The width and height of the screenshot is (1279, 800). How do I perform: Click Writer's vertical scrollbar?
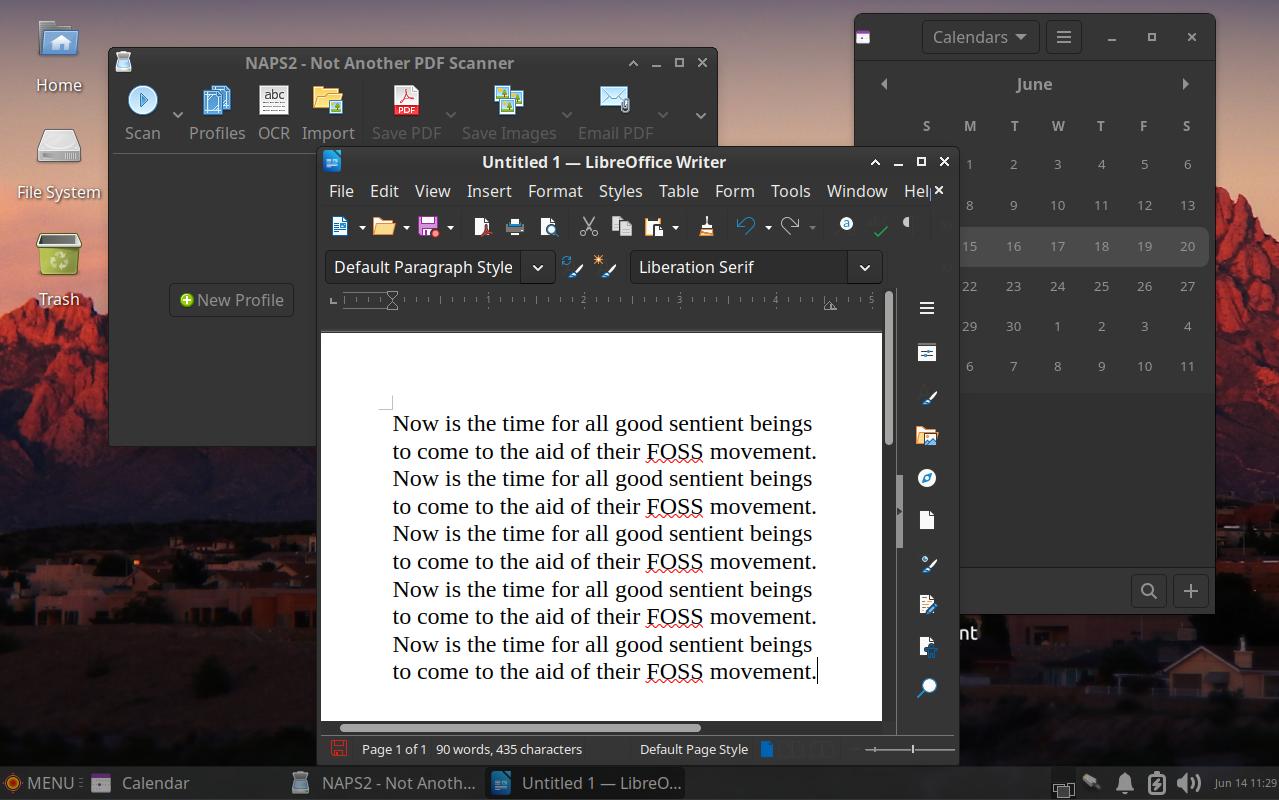[889, 370]
